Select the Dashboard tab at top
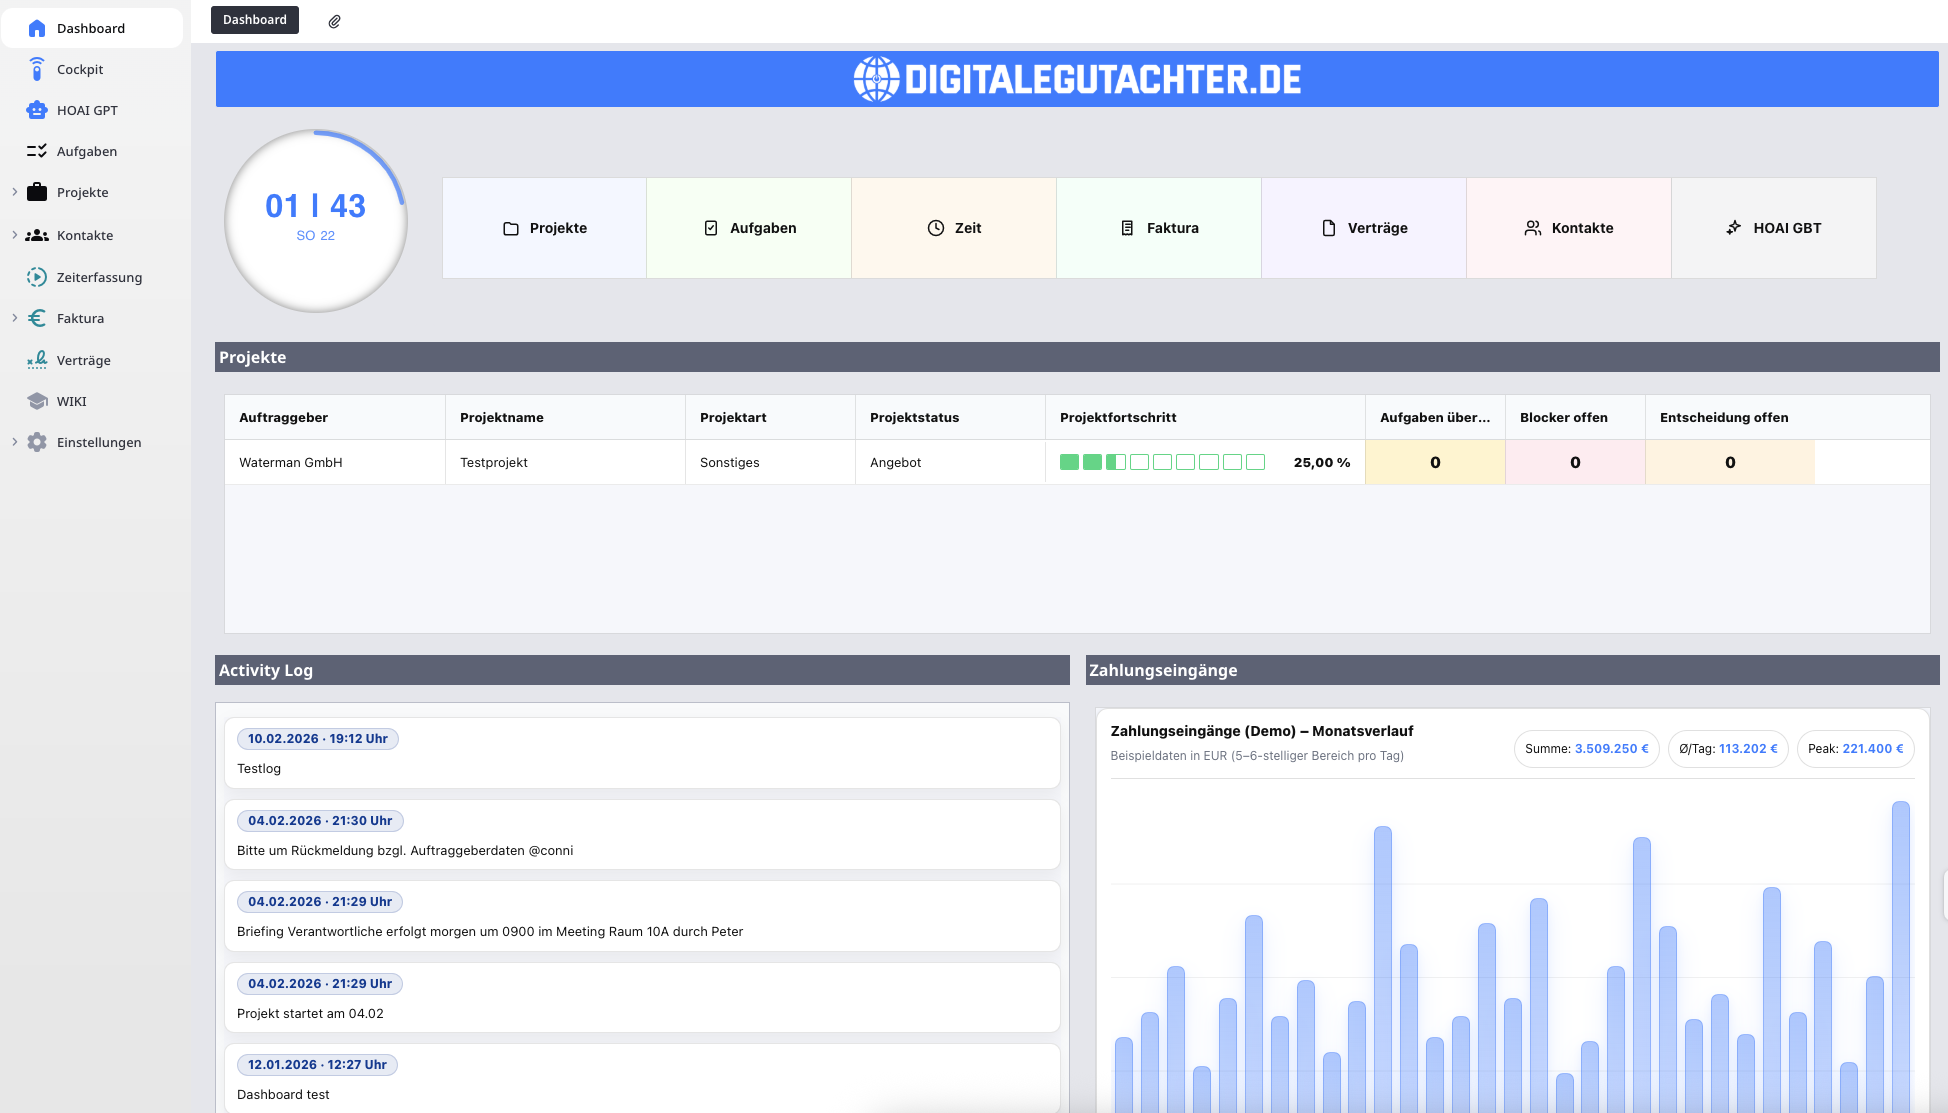The image size is (1948, 1113). coord(255,20)
